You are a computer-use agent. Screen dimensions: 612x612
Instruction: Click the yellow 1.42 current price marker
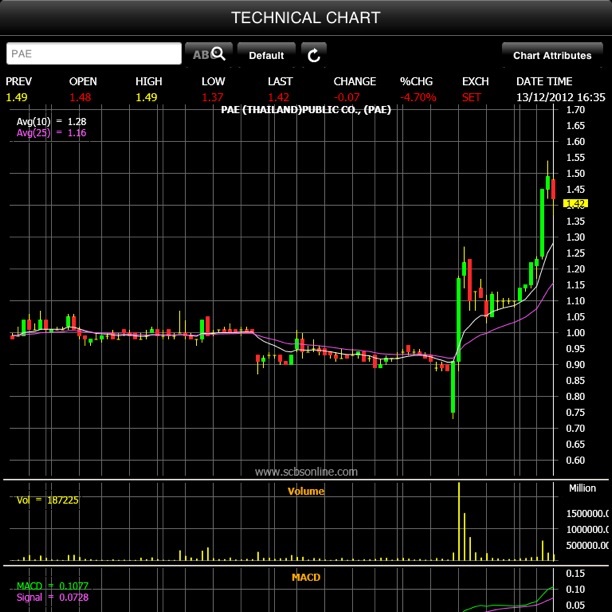click(575, 203)
